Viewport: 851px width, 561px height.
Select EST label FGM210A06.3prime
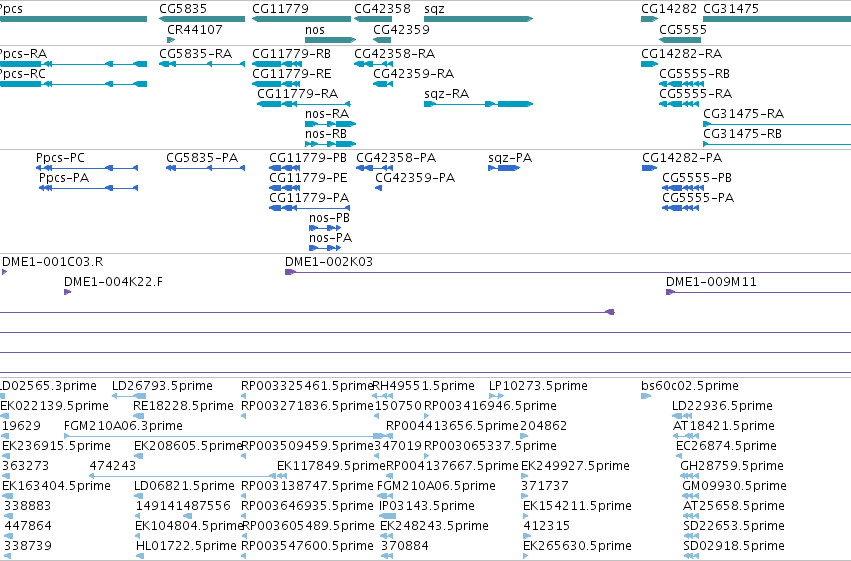pos(123,426)
